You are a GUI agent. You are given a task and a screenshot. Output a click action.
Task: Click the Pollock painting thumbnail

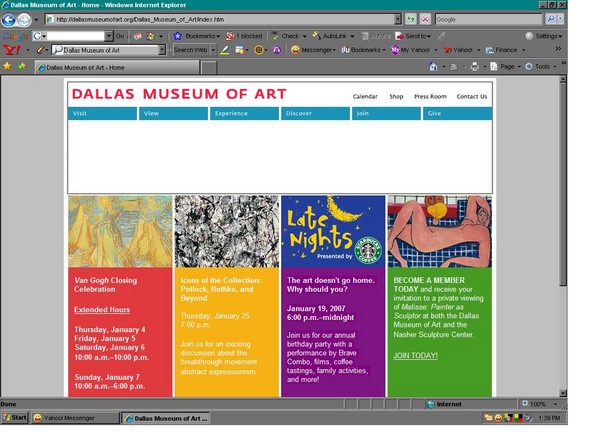(227, 231)
